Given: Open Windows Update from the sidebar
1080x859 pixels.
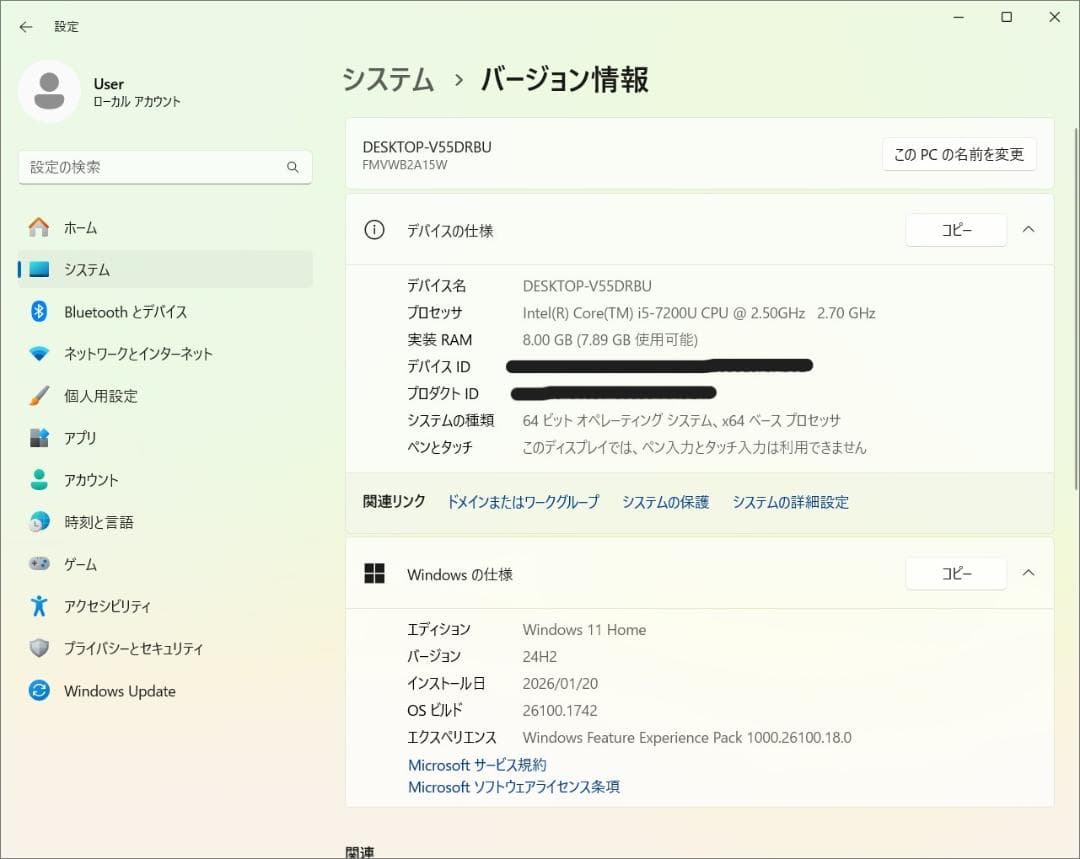Looking at the screenshot, I should 117,690.
